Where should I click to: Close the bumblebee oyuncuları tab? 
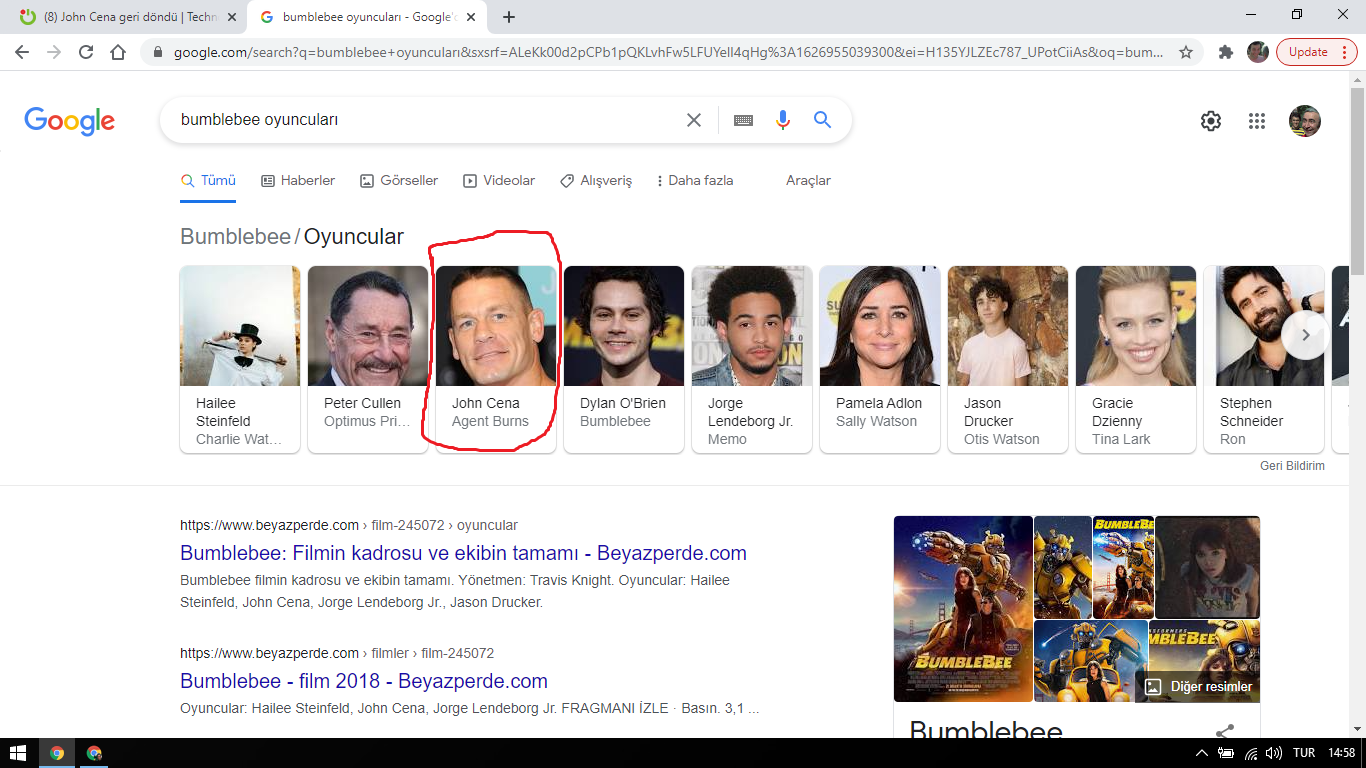click(471, 17)
